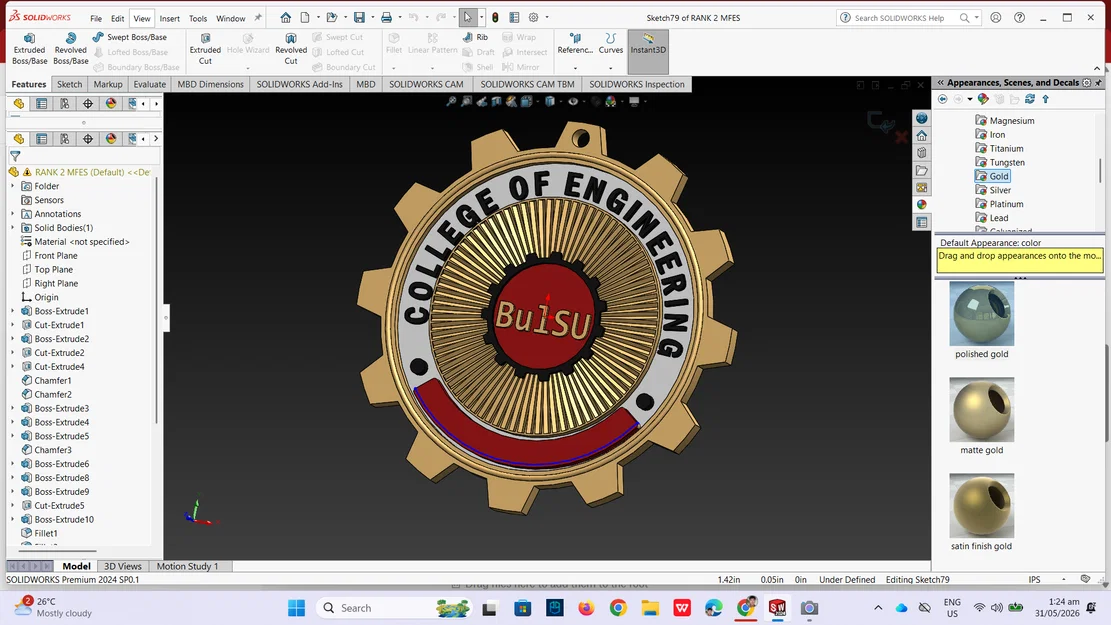The width and height of the screenshot is (1111, 625).
Task: Pin the menu bar with pushpin
Action: 258,18
